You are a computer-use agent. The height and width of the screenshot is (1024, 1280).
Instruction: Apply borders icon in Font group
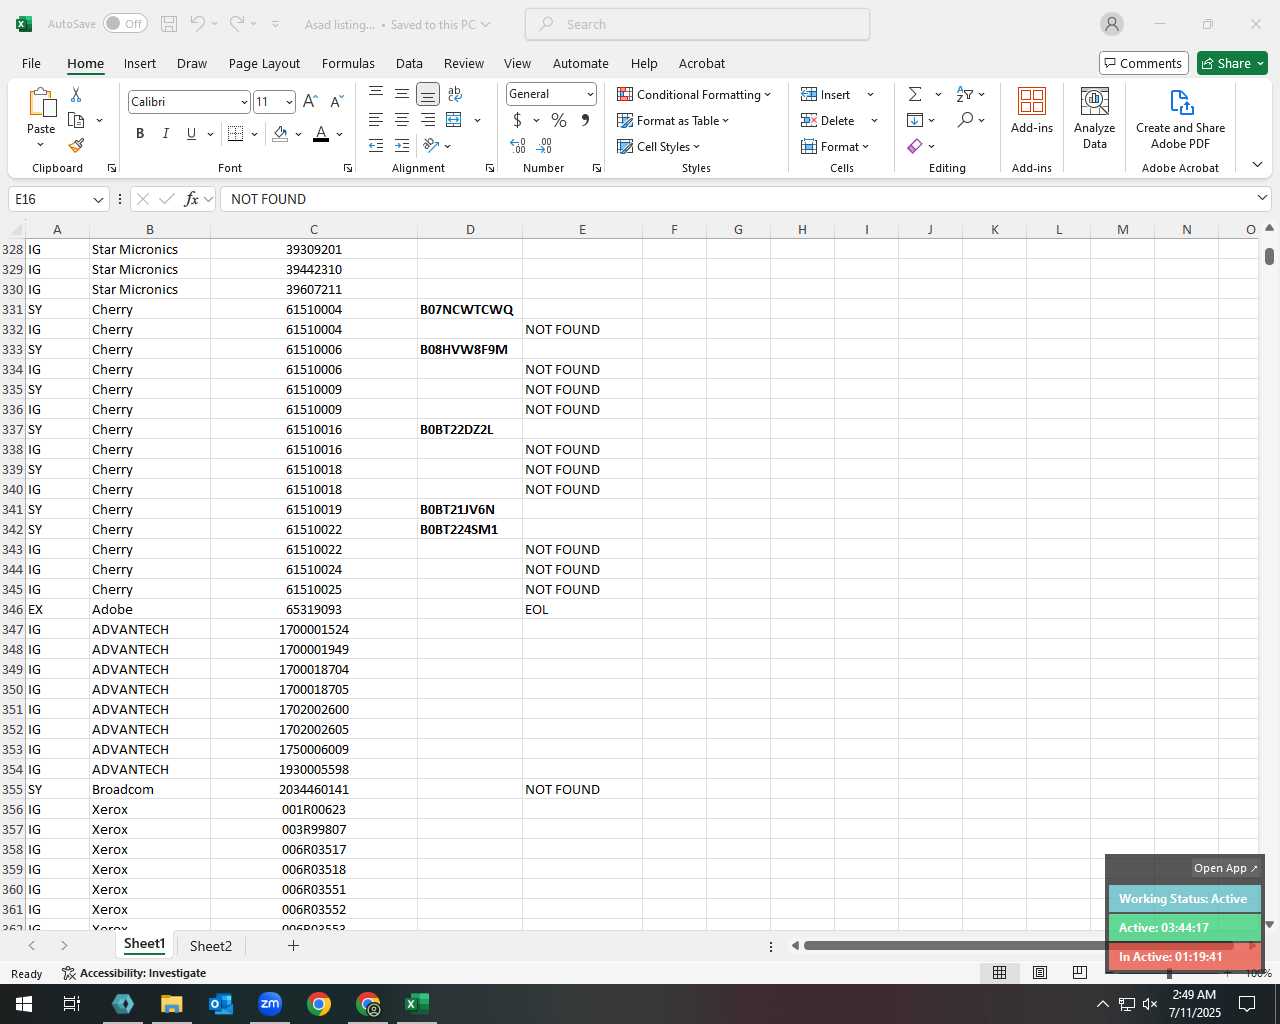(236, 134)
